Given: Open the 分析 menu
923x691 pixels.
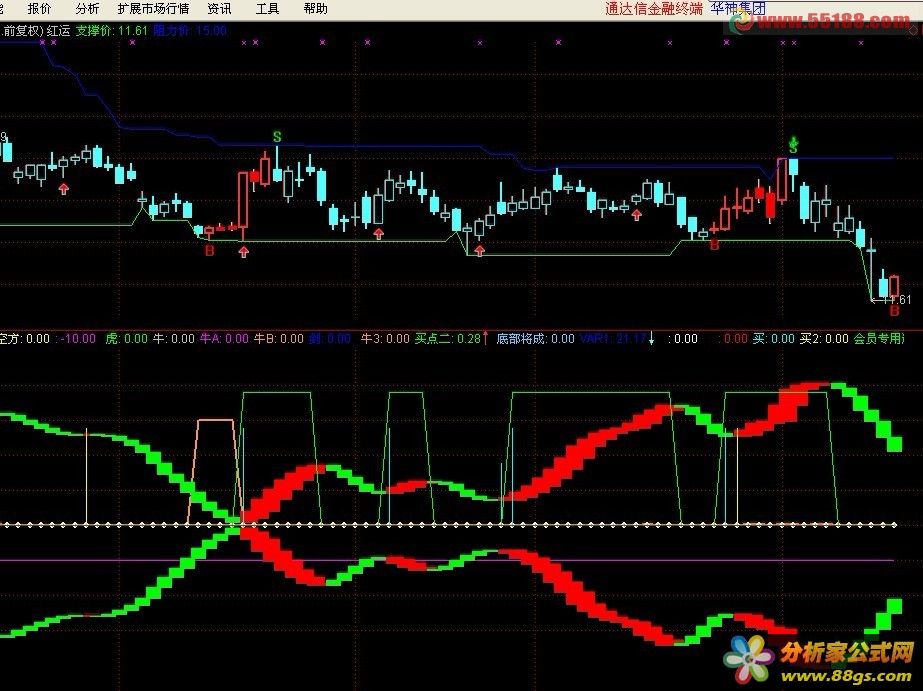Looking at the screenshot, I should tap(87, 9).
